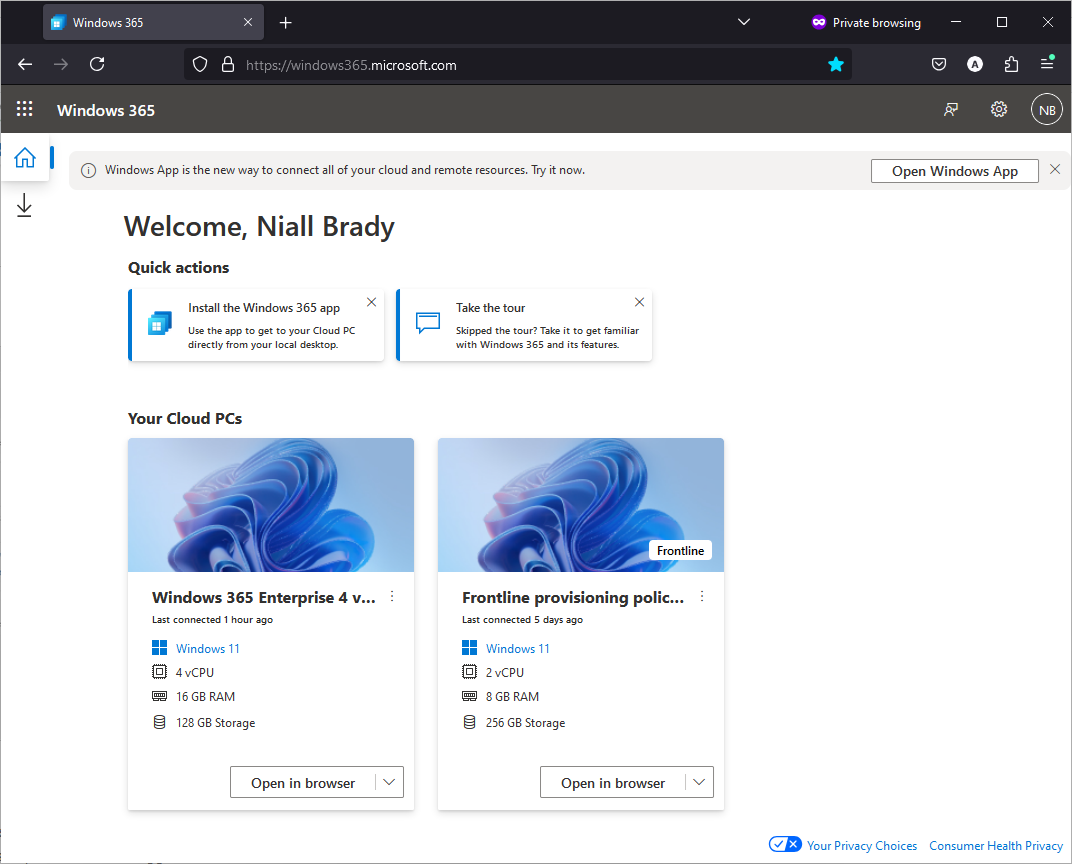Dismiss the Take the tour card
1072x864 pixels.
click(639, 302)
